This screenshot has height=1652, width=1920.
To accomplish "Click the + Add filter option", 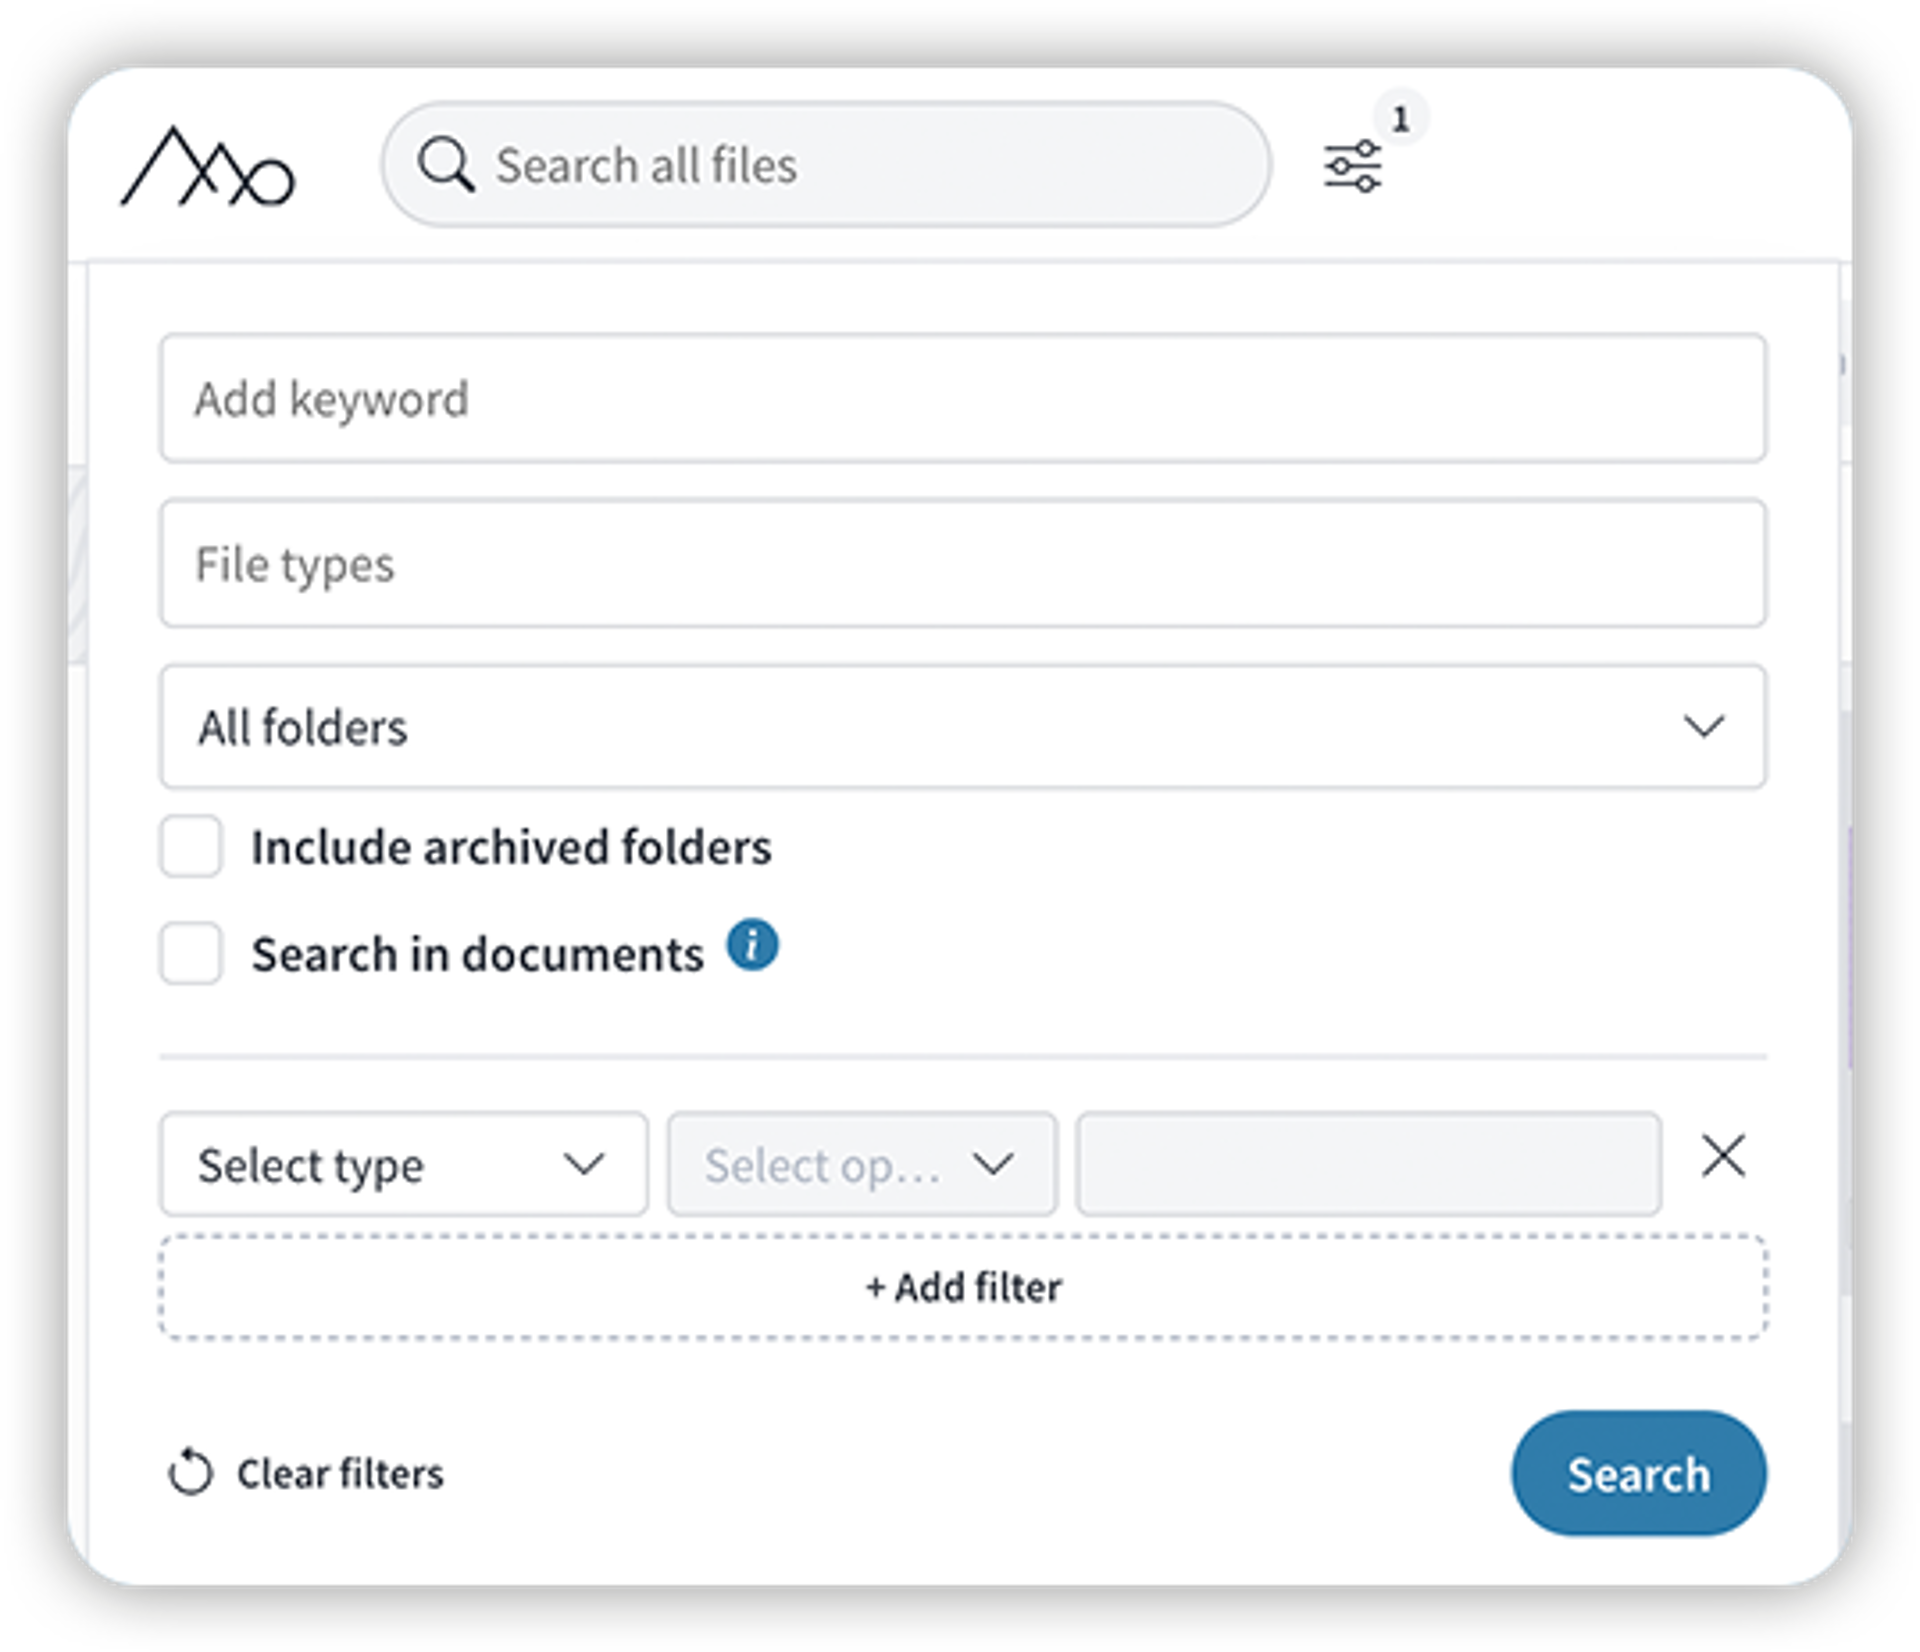I will 962,1288.
